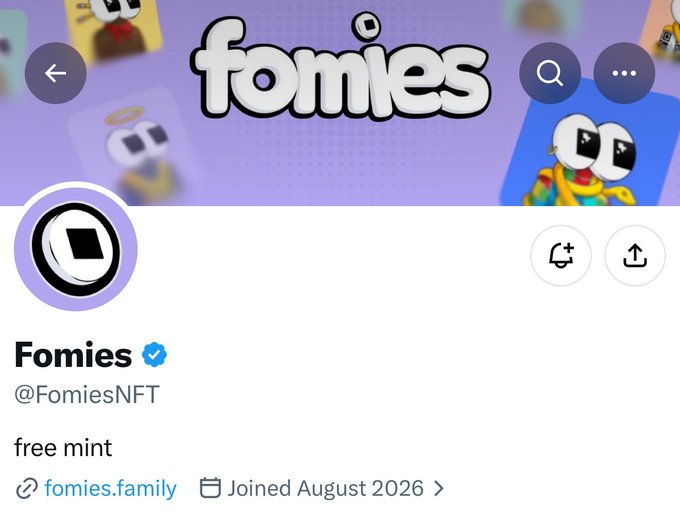Tap the yellow character card in banner
680x521 pixels.
114,28
